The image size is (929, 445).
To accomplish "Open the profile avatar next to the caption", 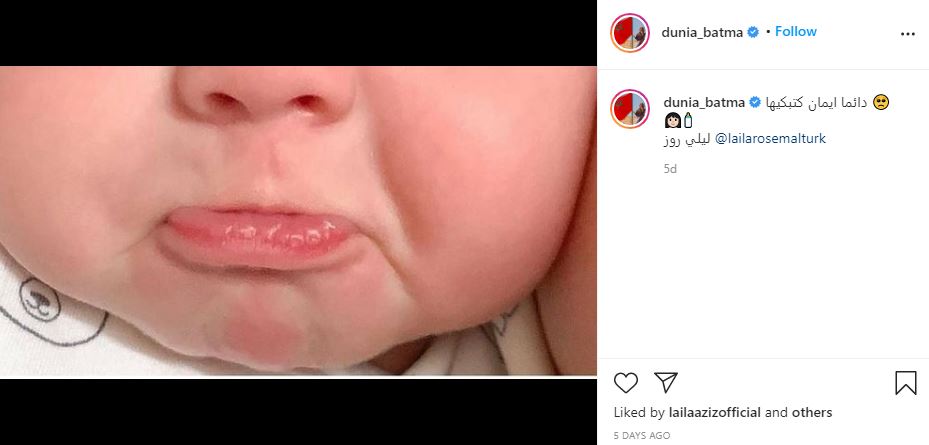I will point(632,111).
